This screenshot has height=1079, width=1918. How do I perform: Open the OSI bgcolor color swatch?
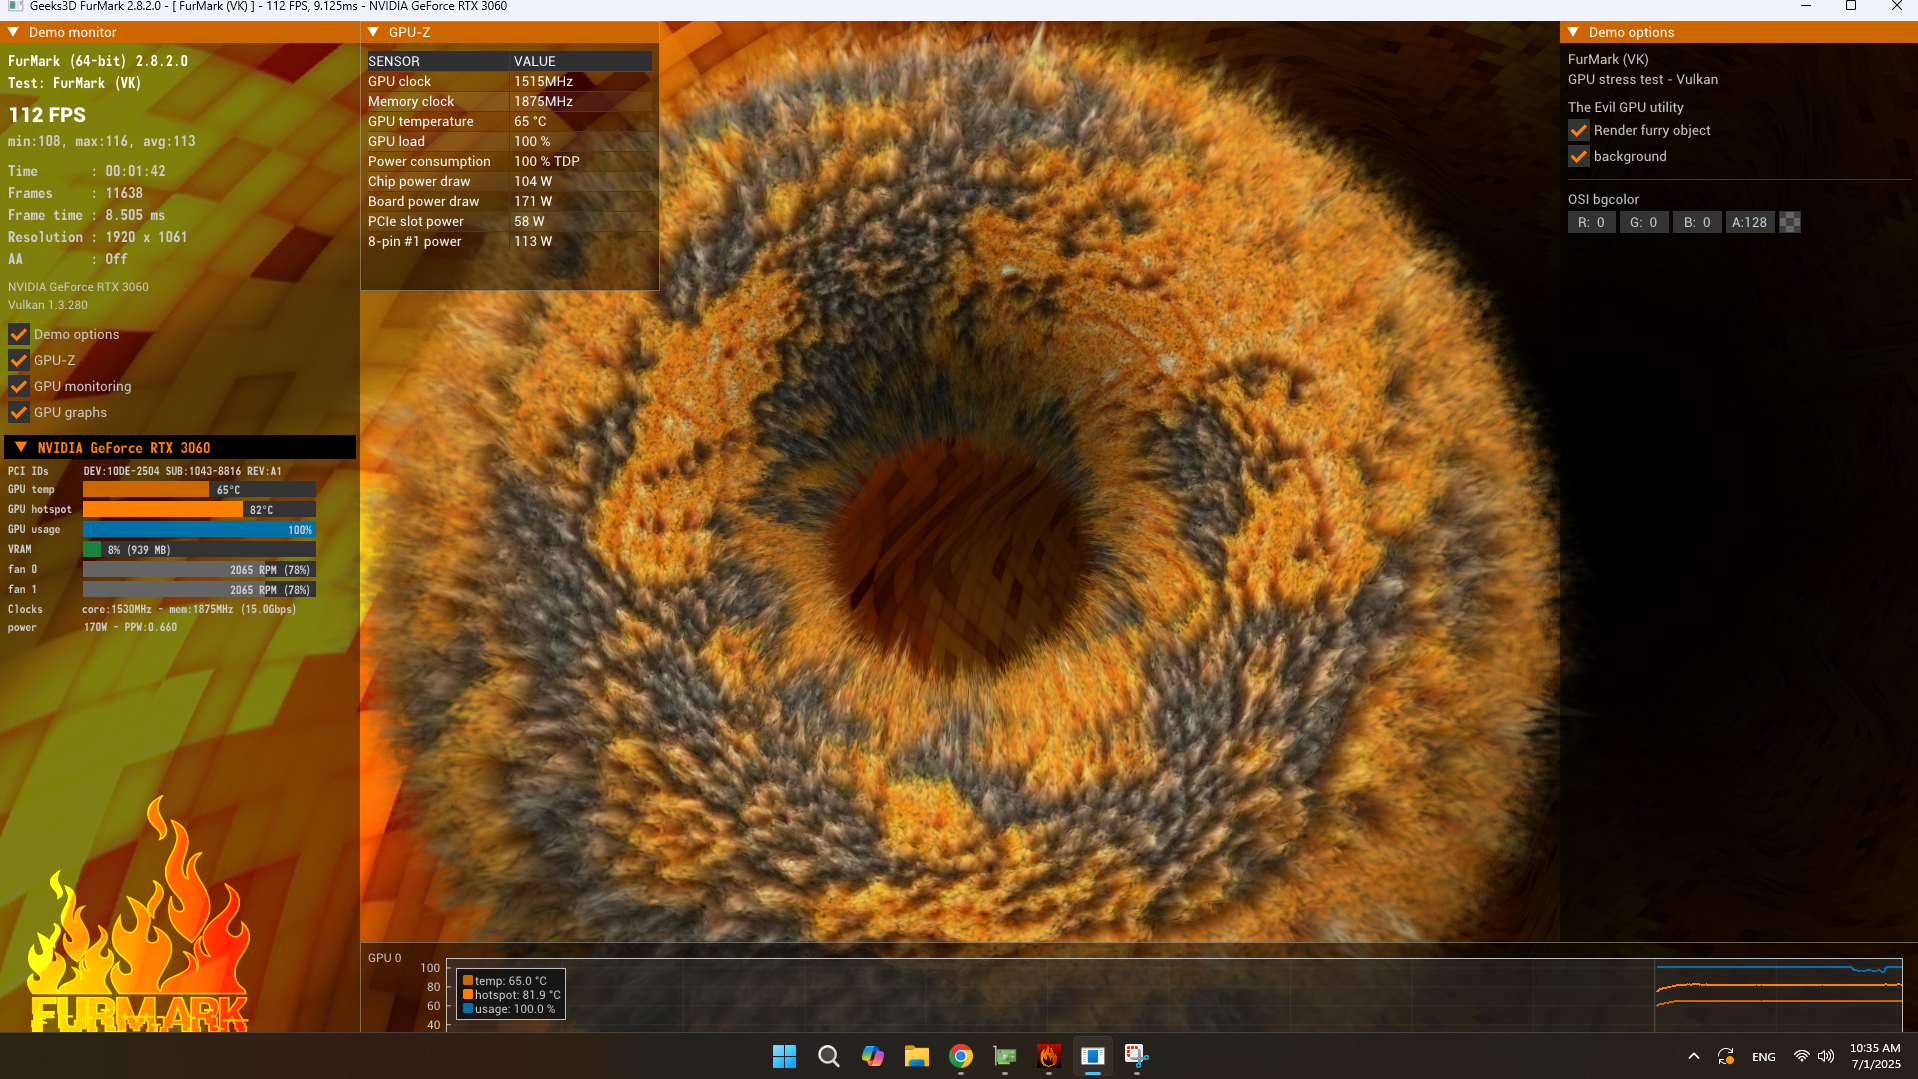[x=1790, y=222]
